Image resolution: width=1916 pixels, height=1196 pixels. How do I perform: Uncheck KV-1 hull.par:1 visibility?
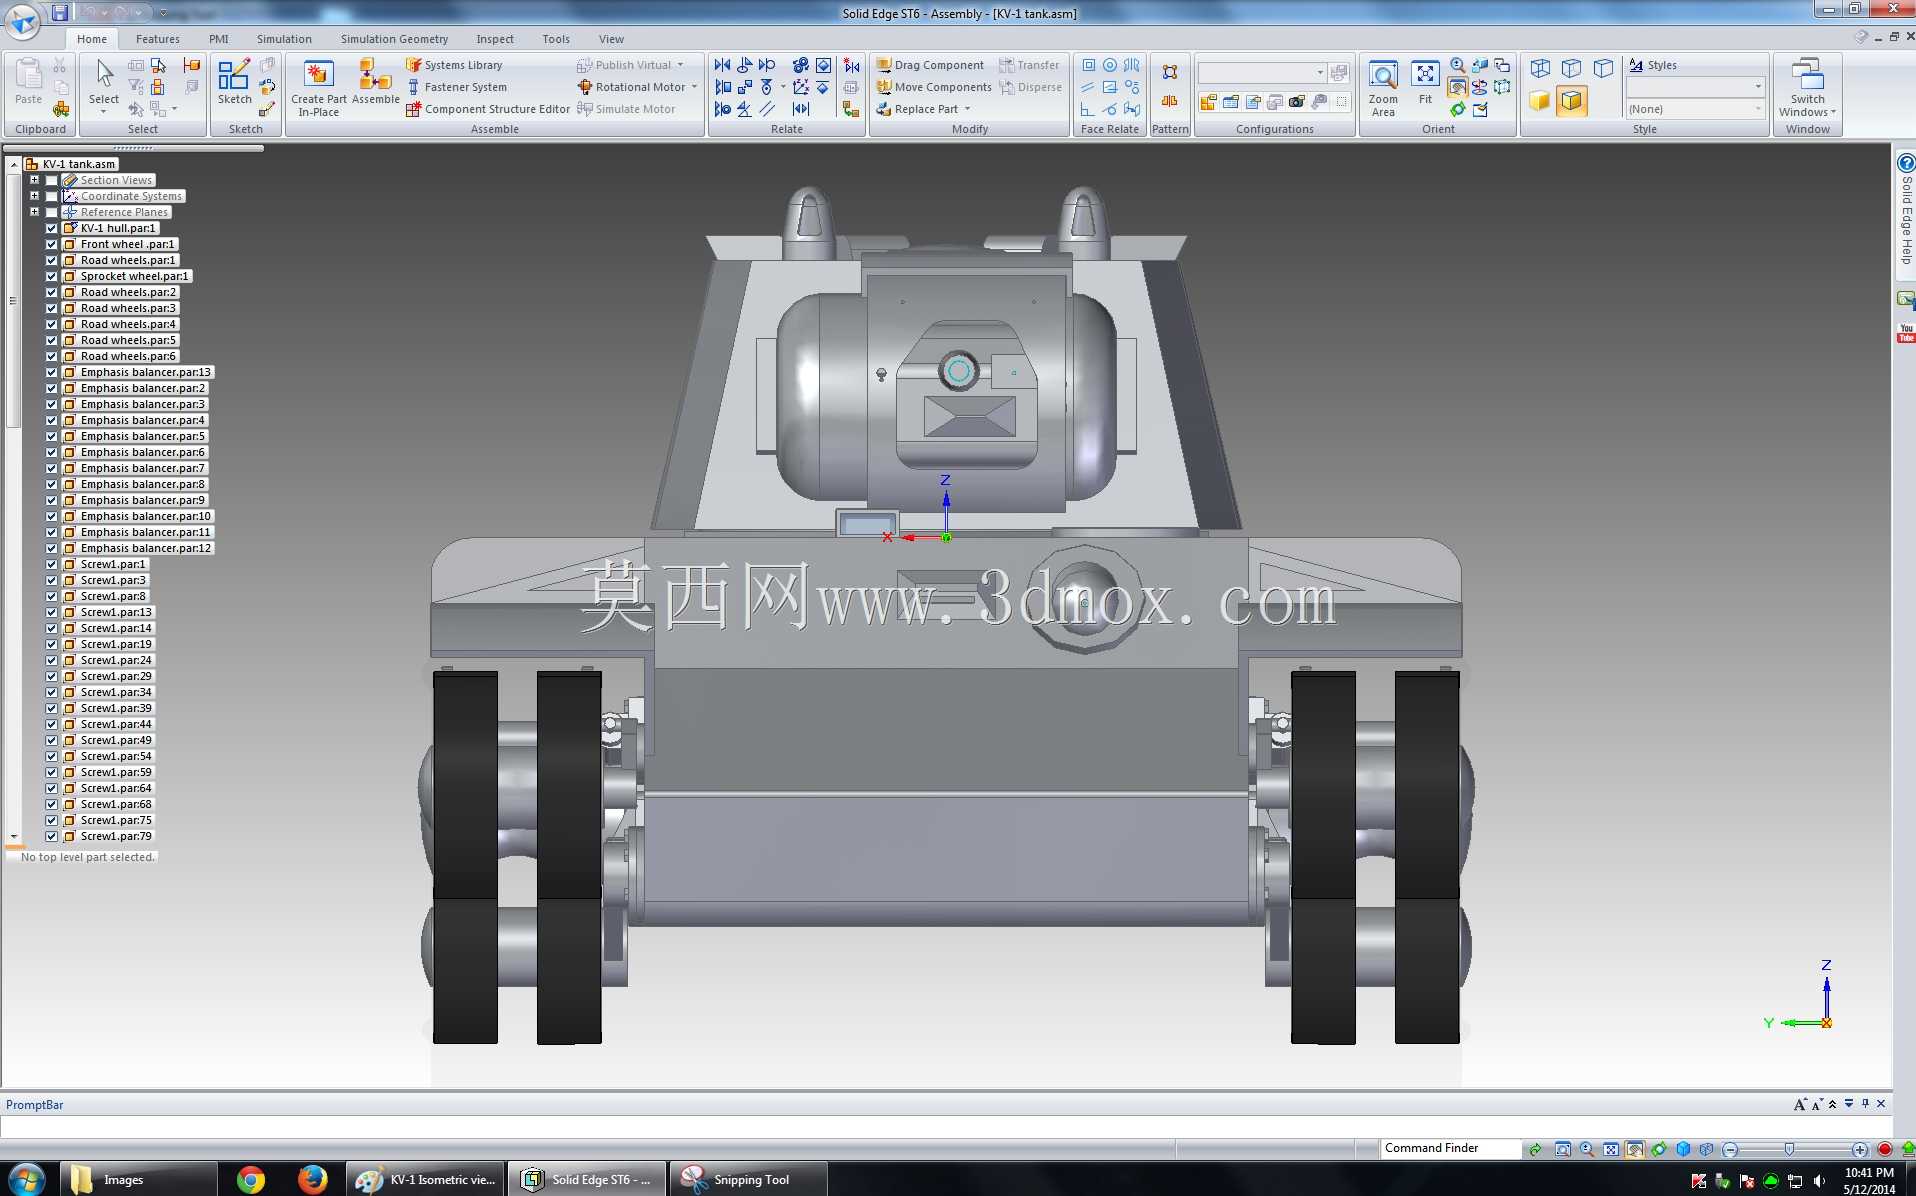[51, 228]
